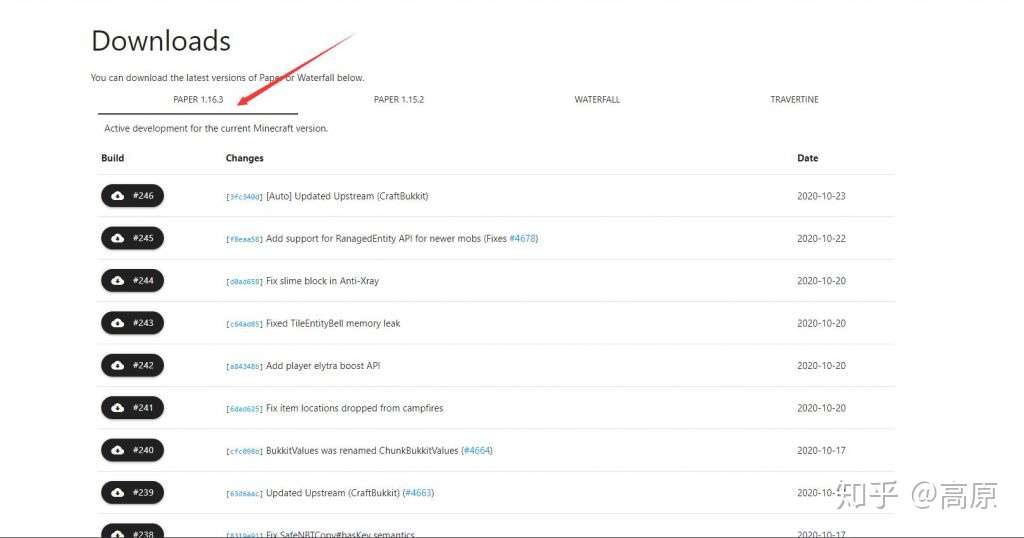Download build #239 via cloud icon
Viewport: 1024px width, 538px height.
(118, 493)
